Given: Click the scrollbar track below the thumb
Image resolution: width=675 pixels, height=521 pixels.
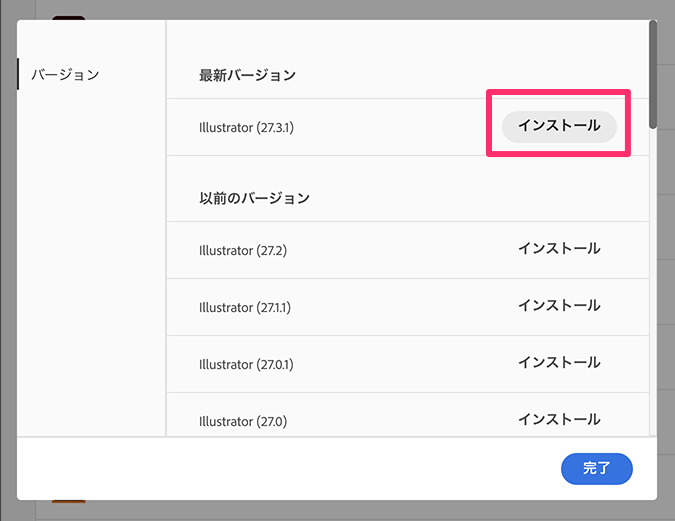Looking at the screenshot, I should point(652,300).
